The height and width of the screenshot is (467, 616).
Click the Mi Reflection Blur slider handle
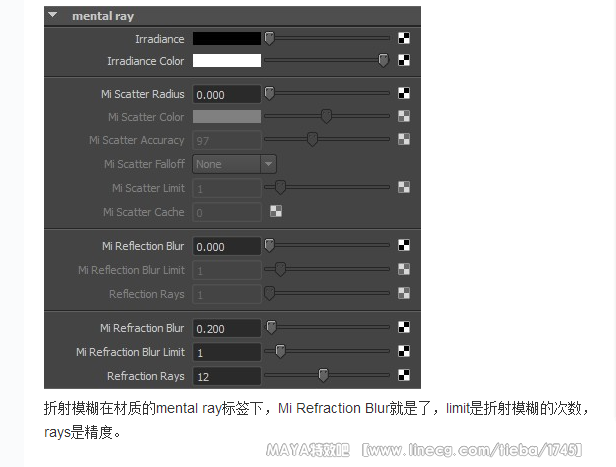click(270, 245)
